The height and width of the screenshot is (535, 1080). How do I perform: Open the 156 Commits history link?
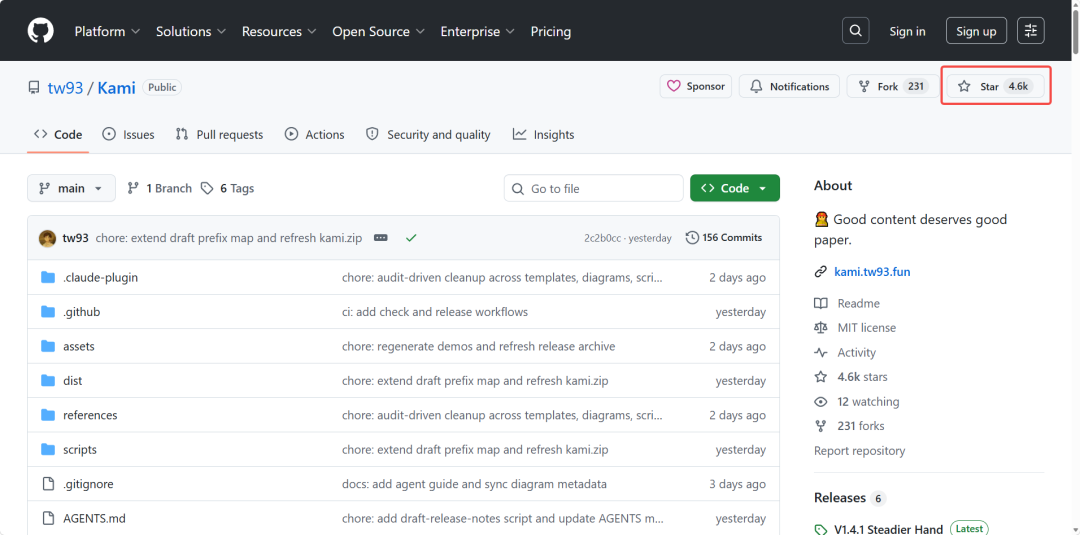pyautogui.click(x=724, y=238)
